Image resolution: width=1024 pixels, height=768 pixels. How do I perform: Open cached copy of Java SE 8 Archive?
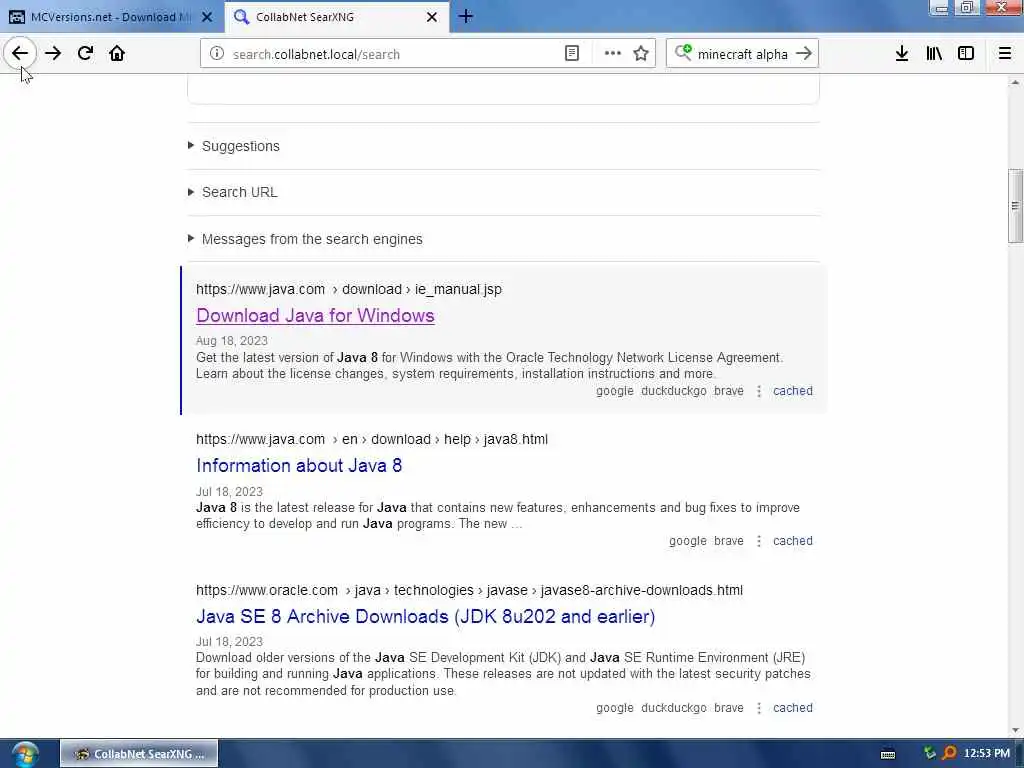[x=793, y=707]
